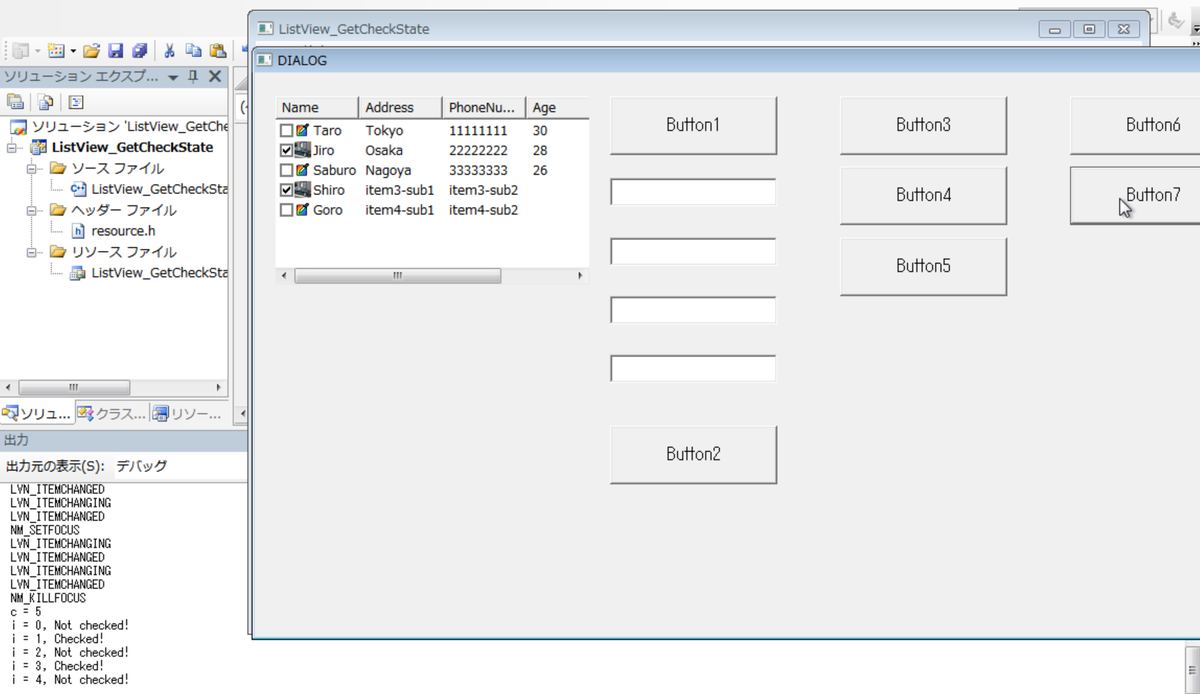Collapse the リソース ファイル folder
The width and height of the screenshot is (1200, 694).
31,253
